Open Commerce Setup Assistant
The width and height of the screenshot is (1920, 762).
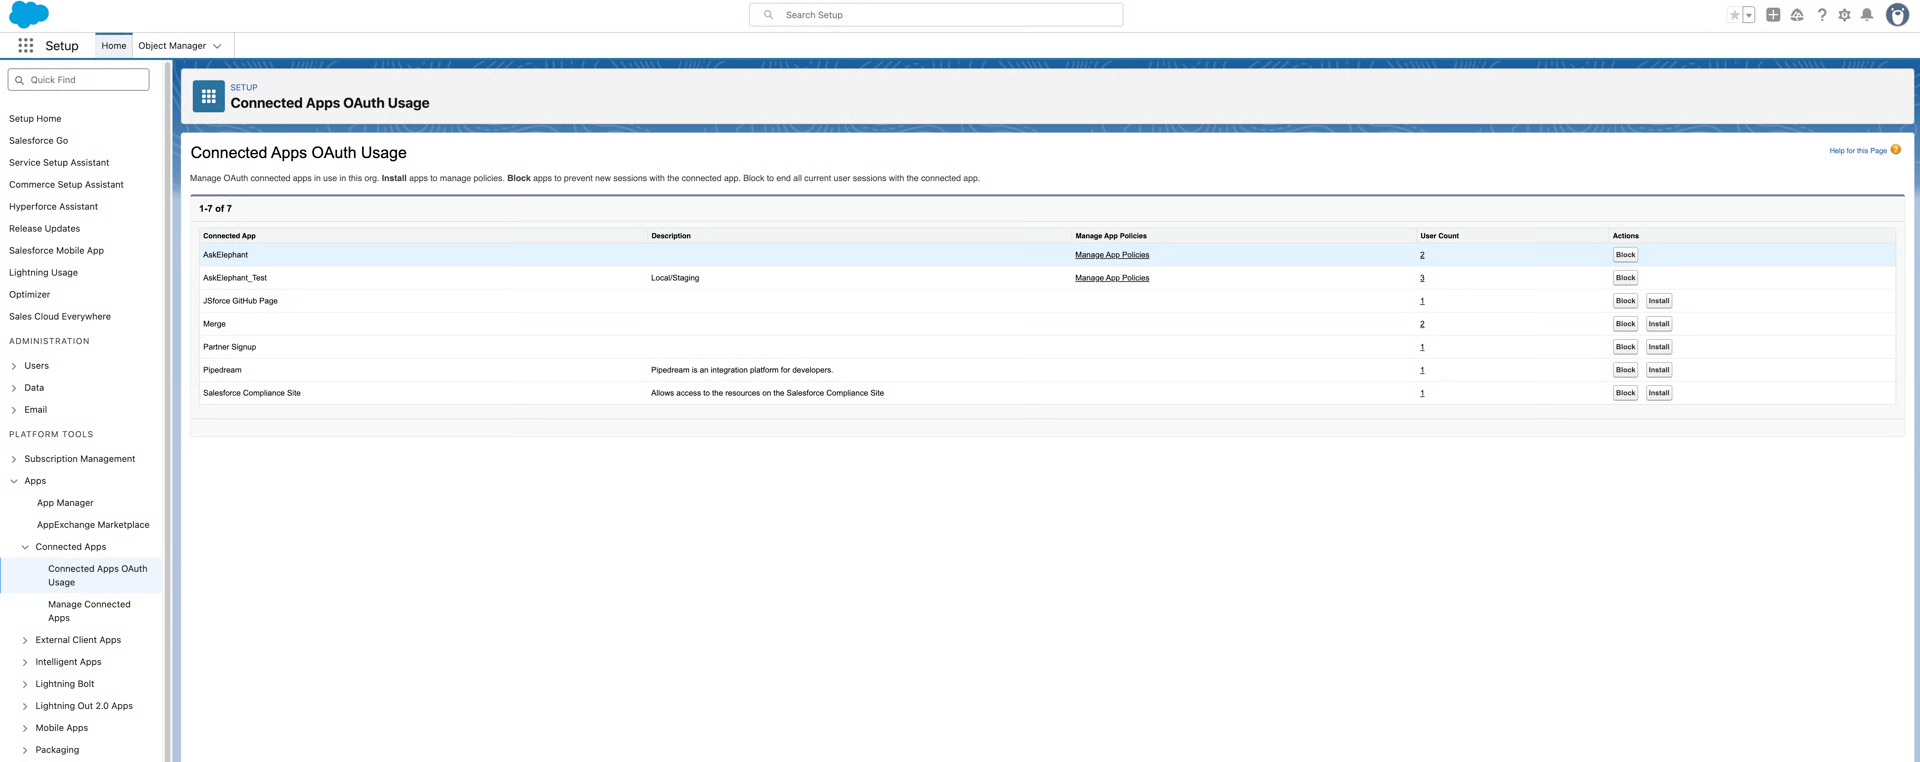66,185
